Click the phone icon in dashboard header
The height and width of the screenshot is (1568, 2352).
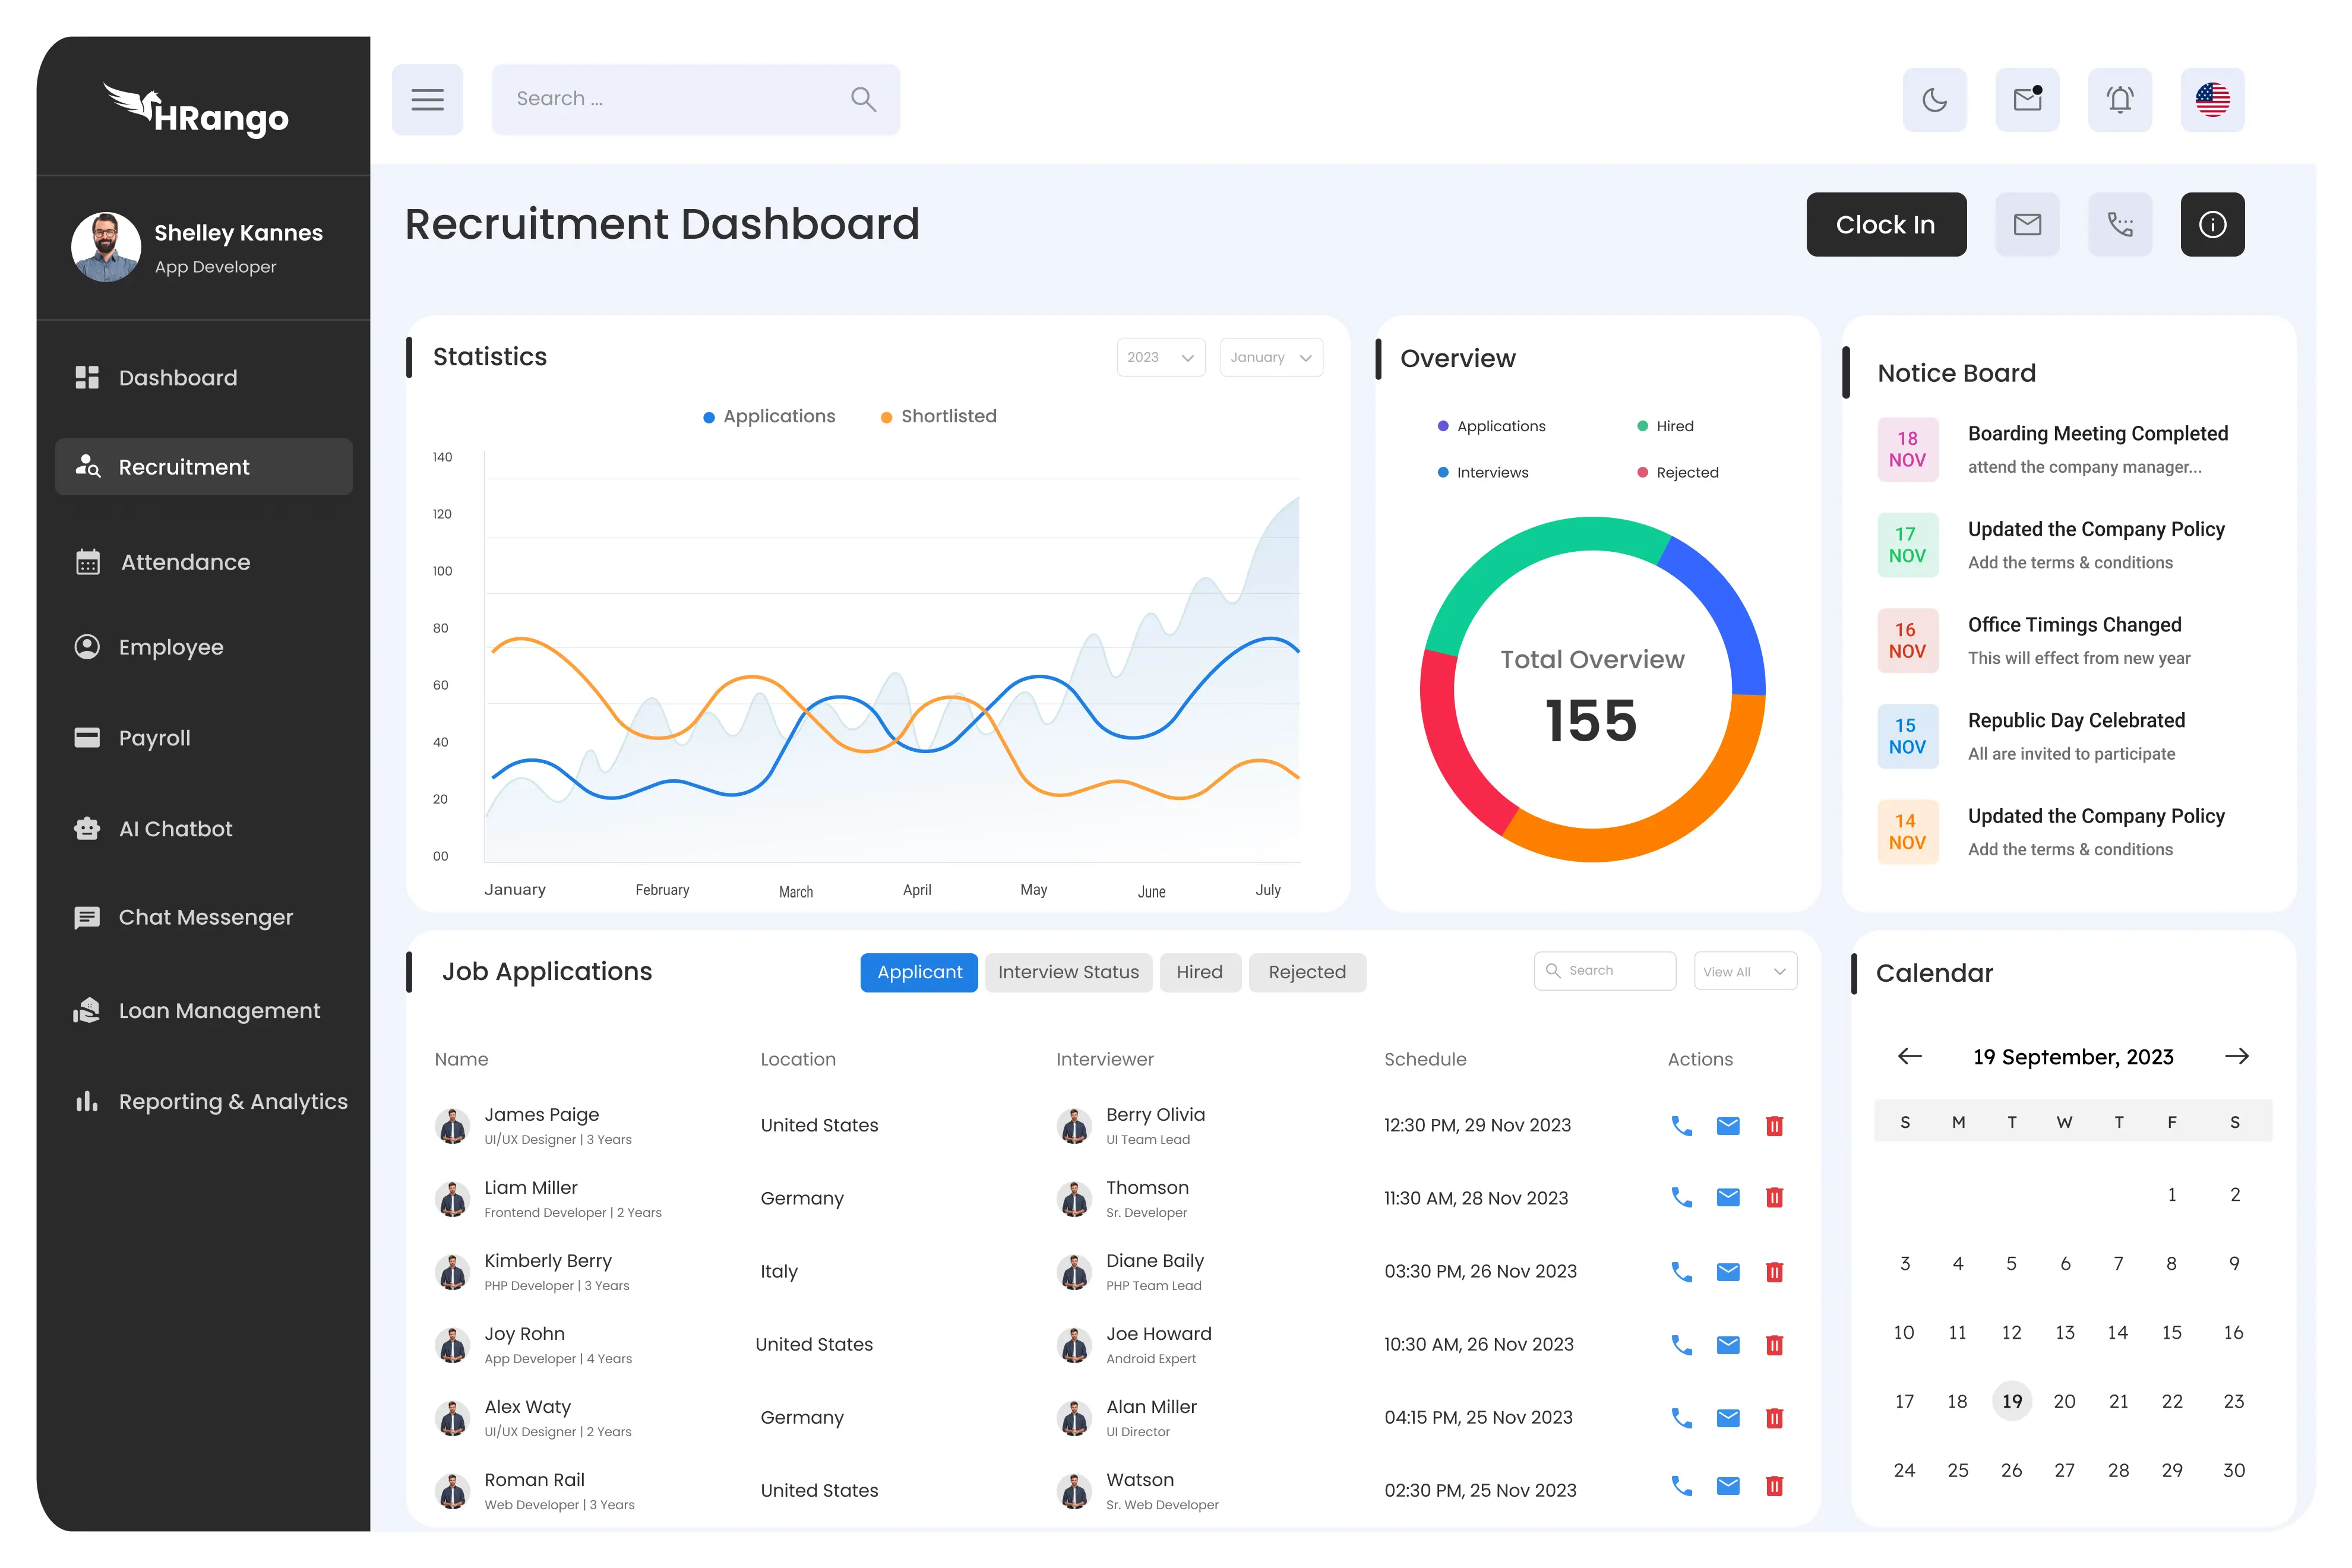click(2119, 225)
